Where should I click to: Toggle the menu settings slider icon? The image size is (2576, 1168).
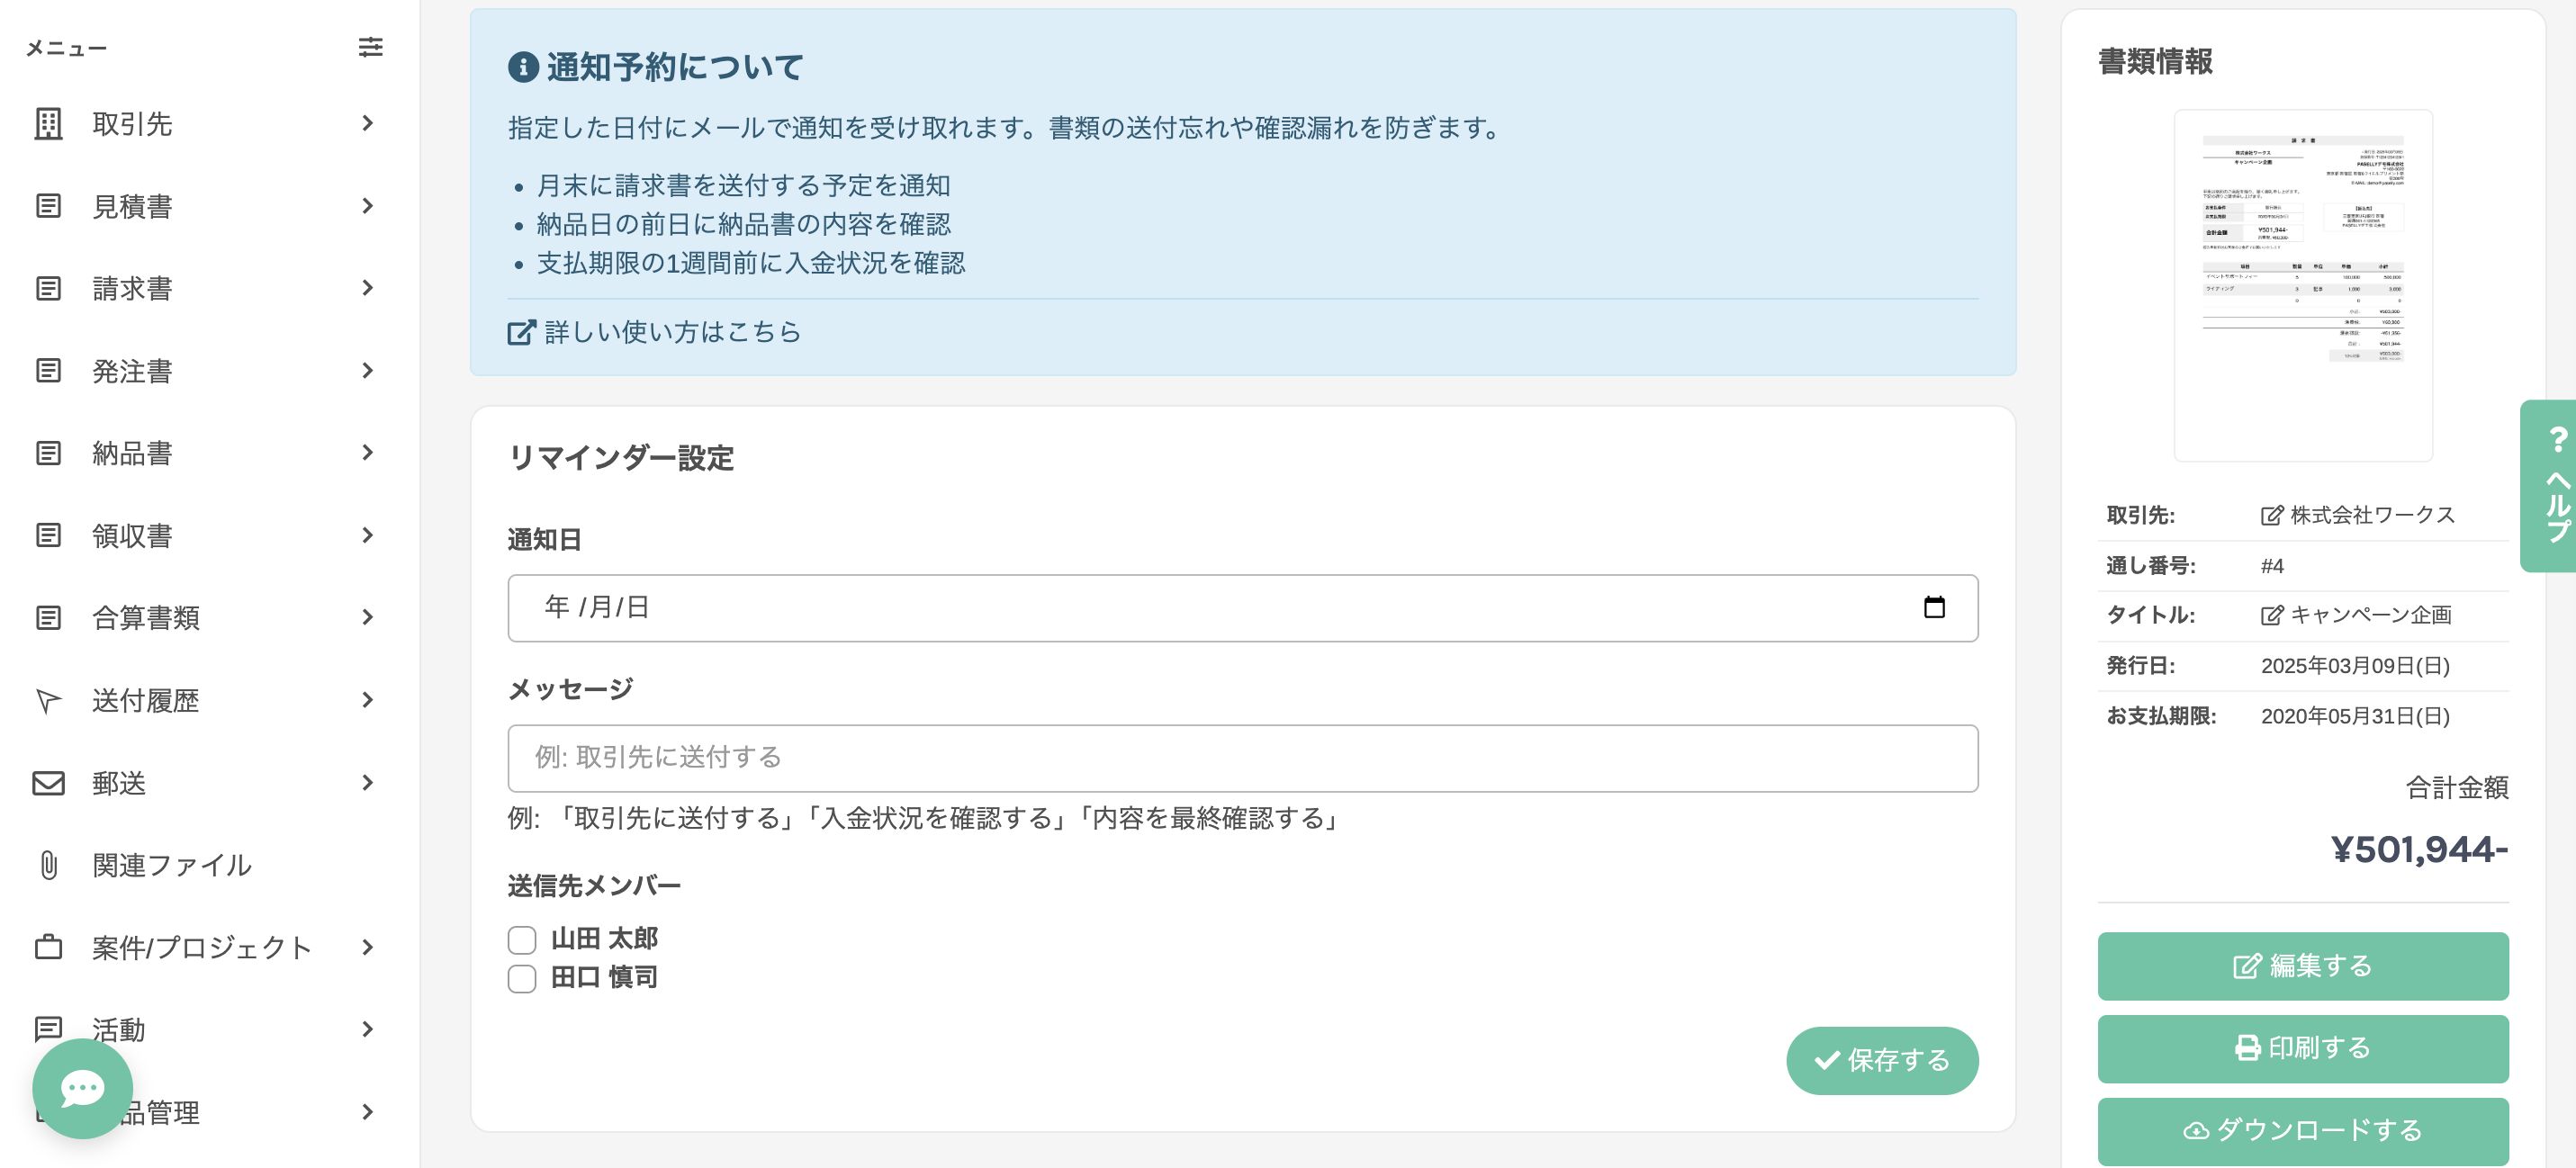pyautogui.click(x=370, y=47)
